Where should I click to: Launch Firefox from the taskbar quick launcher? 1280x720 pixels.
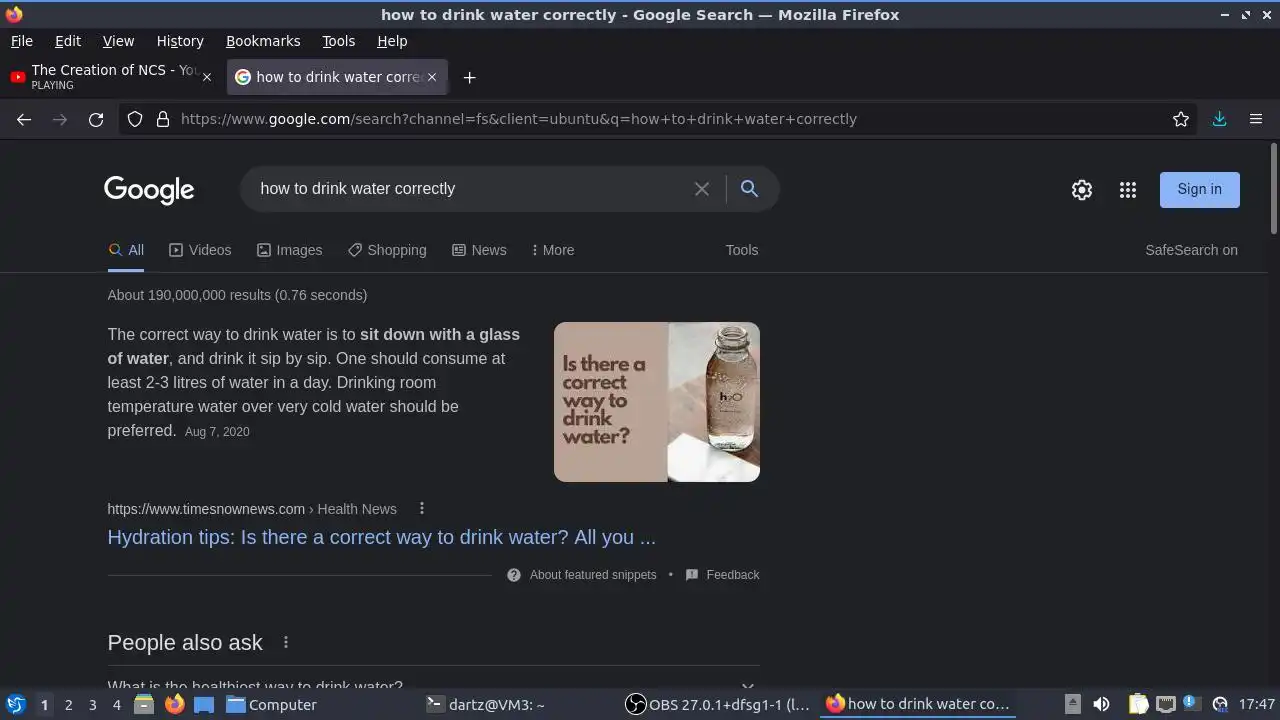pyautogui.click(x=174, y=705)
